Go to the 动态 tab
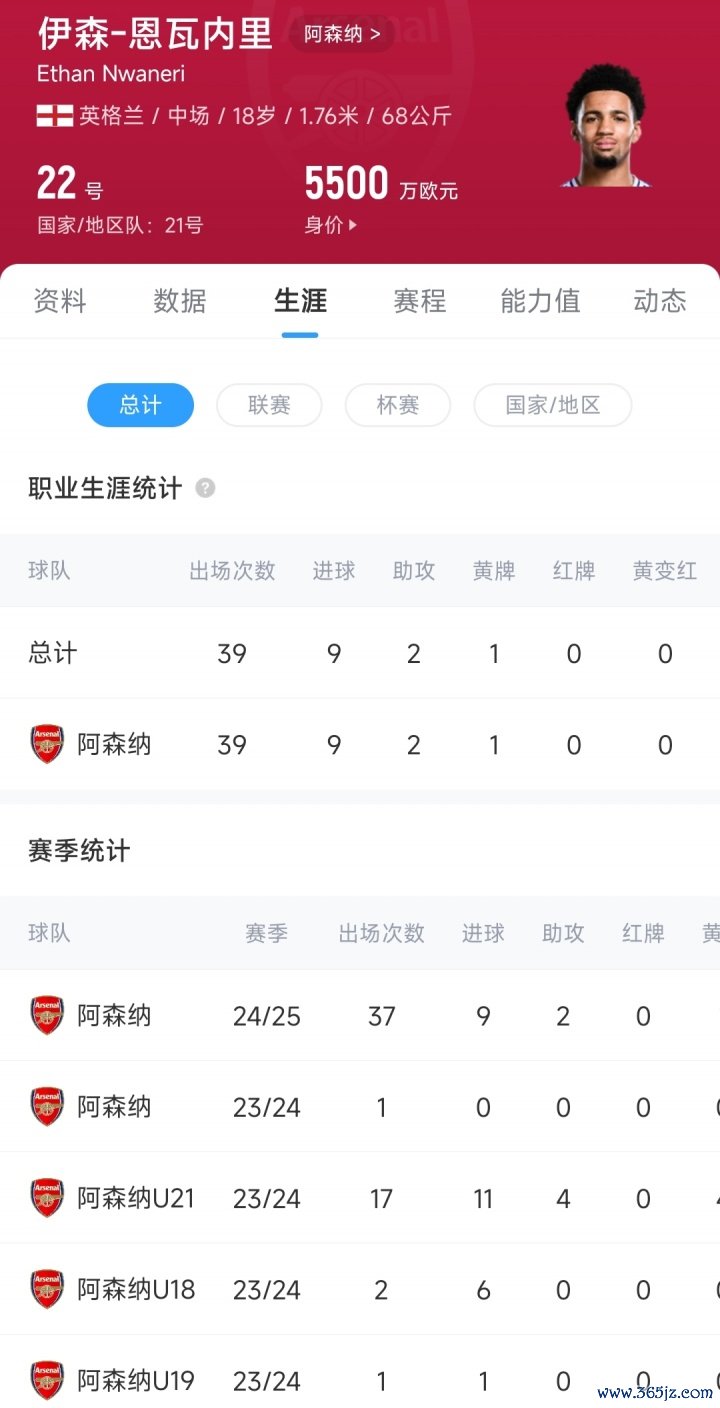This screenshot has height=1408, width=720. coord(660,301)
